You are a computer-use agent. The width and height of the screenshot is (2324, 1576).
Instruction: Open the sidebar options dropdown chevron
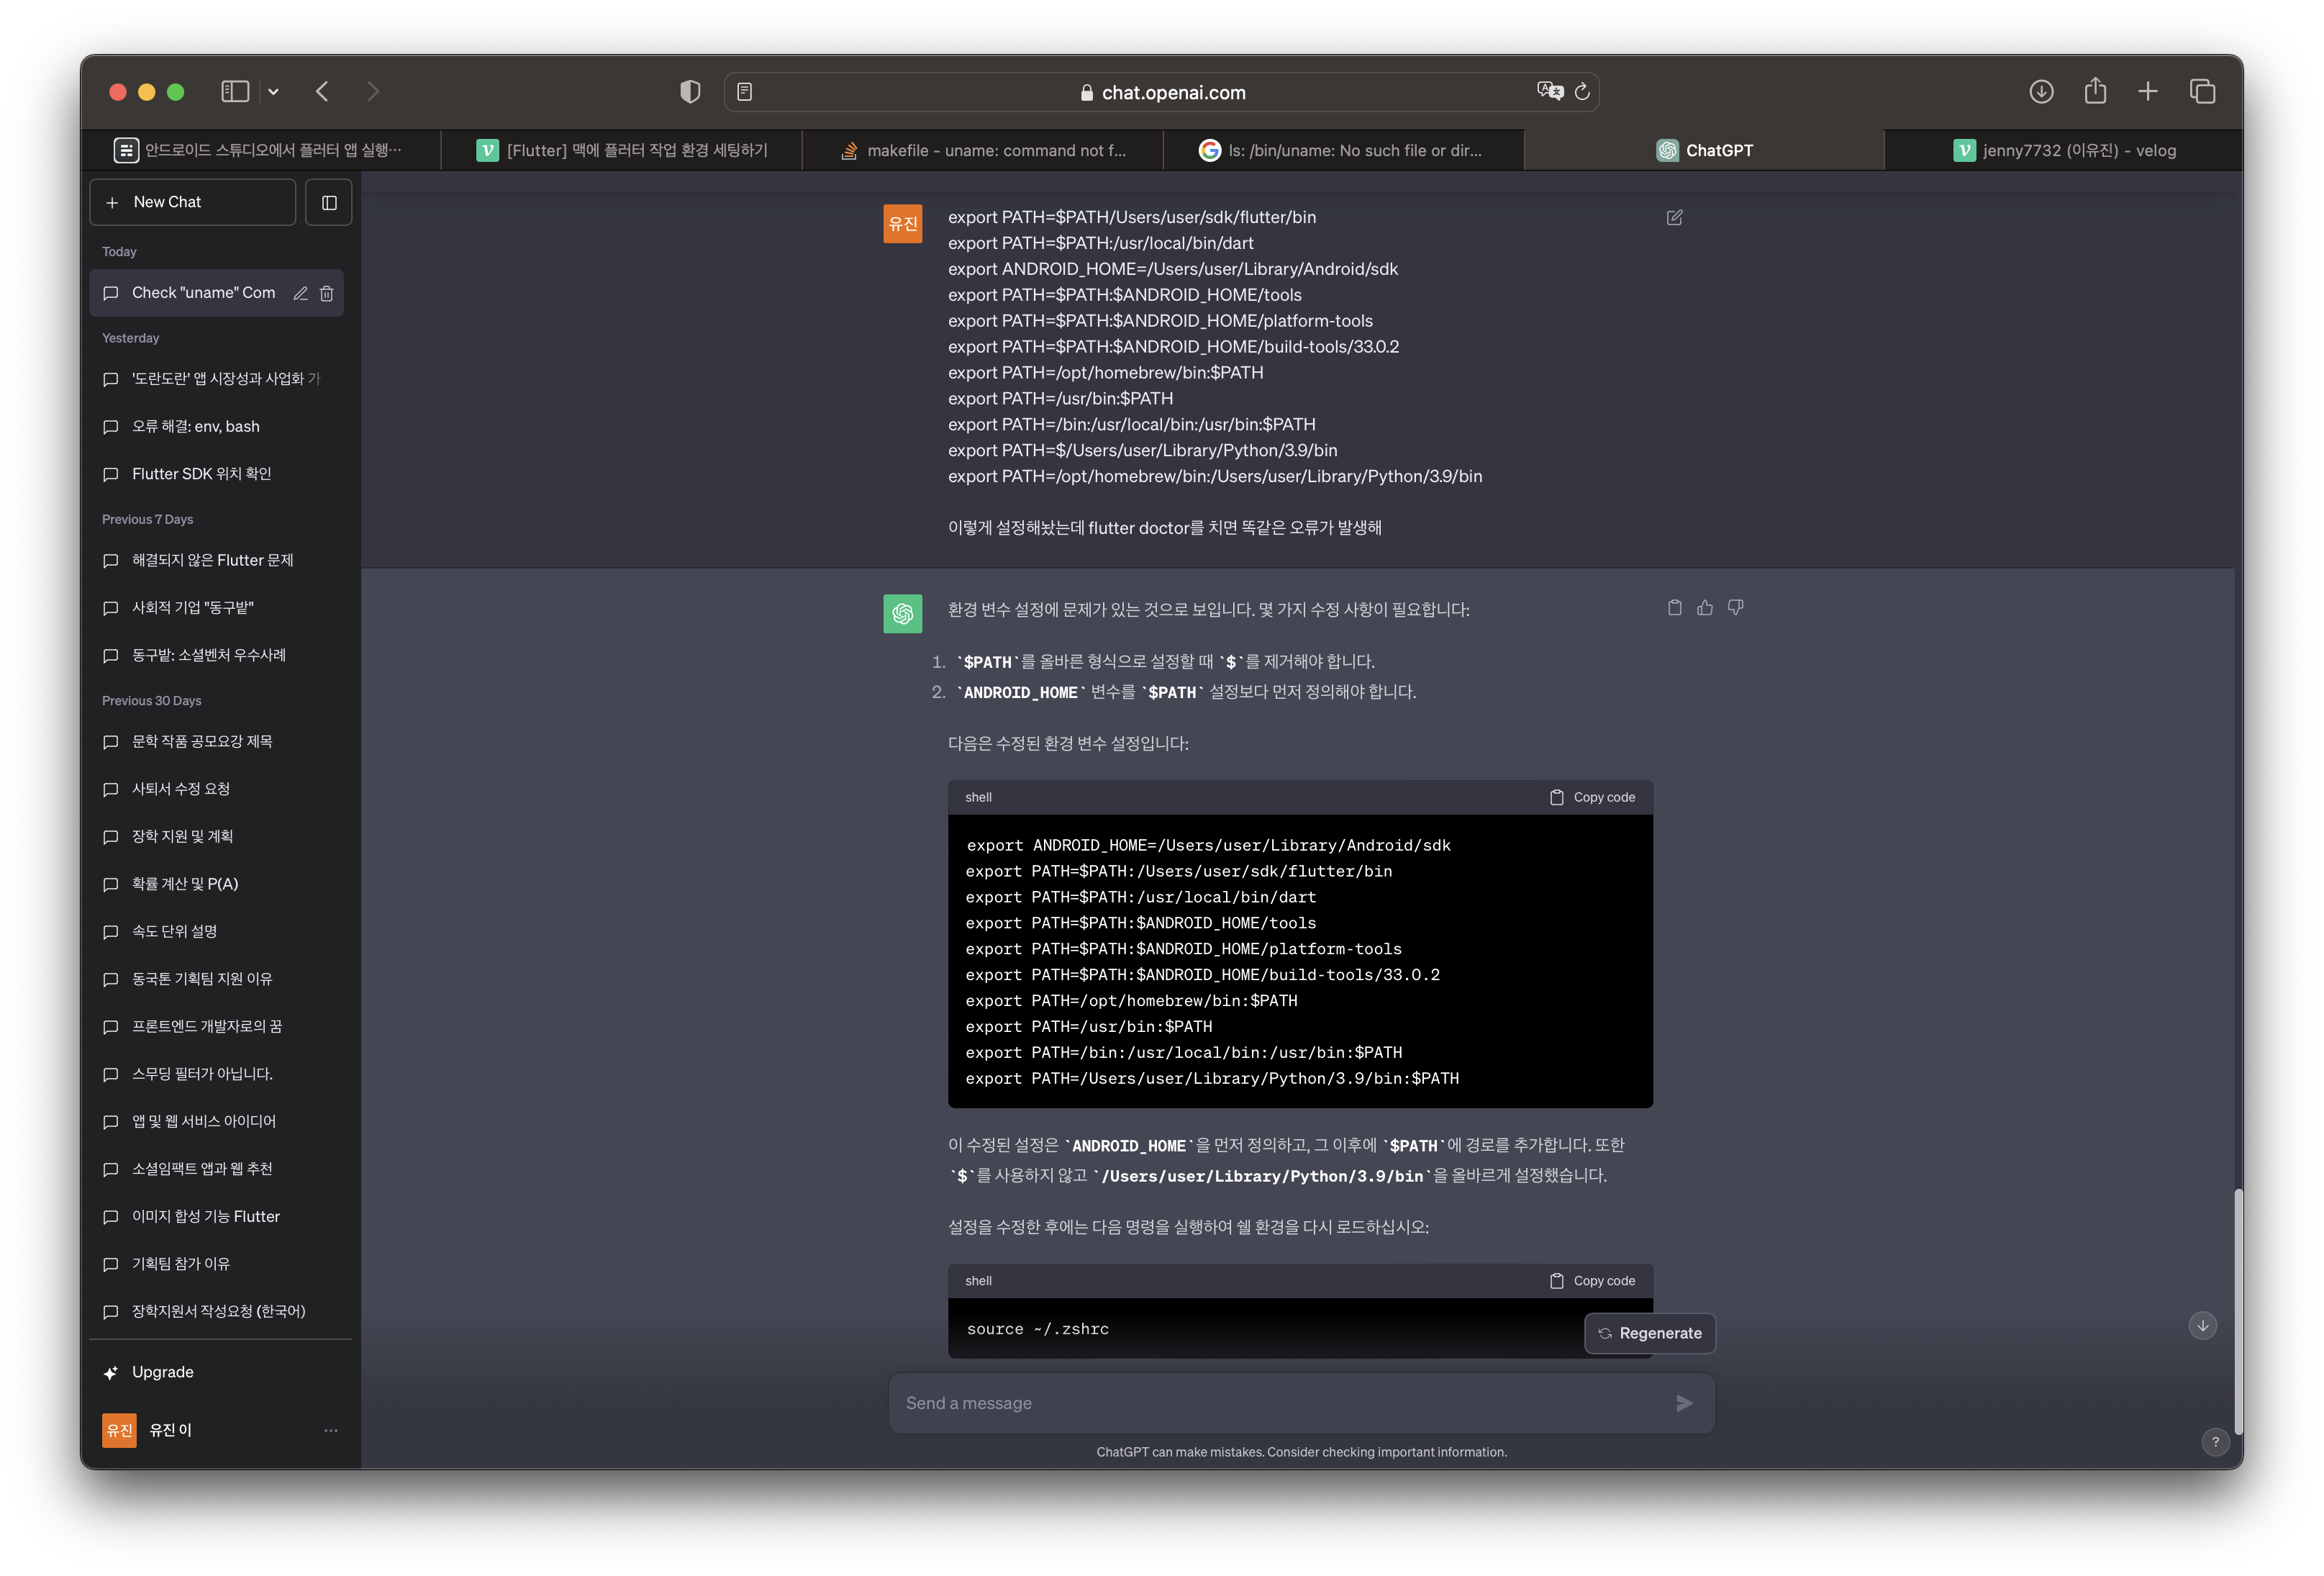tap(273, 92)
